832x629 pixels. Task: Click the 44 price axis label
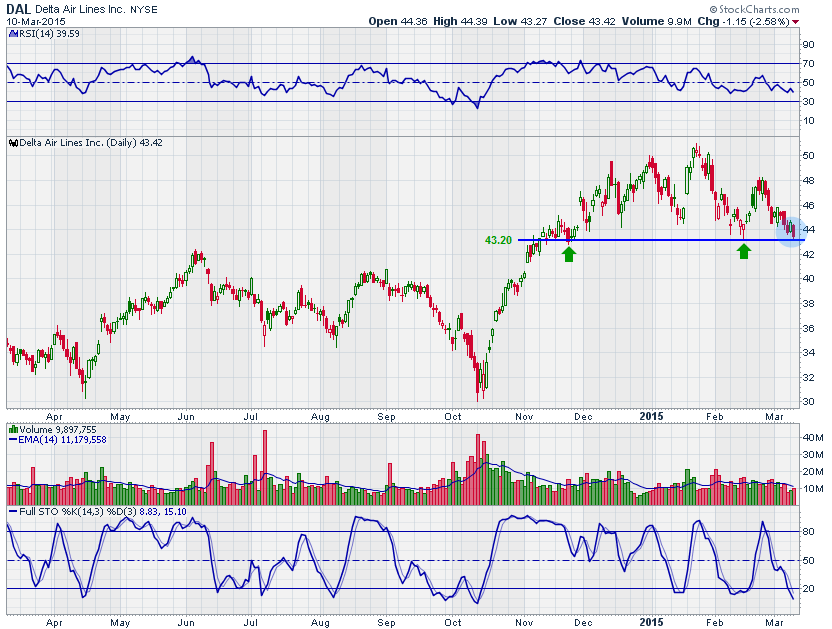click(x=808, y=230)
